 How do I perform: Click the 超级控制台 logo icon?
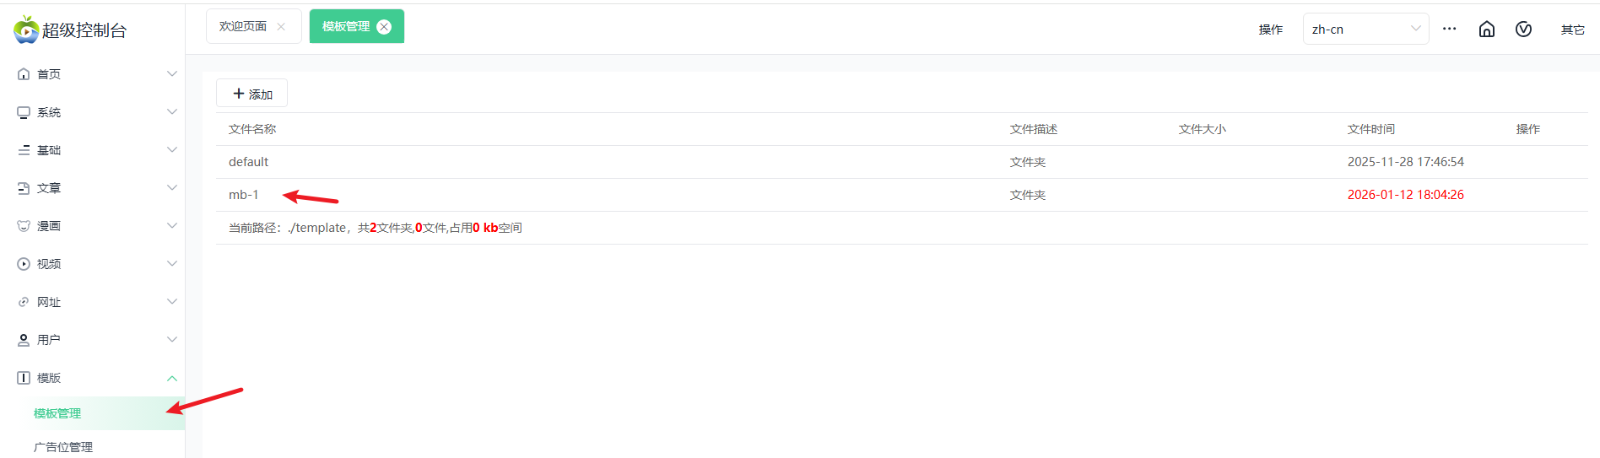click(x=26, y=30)
